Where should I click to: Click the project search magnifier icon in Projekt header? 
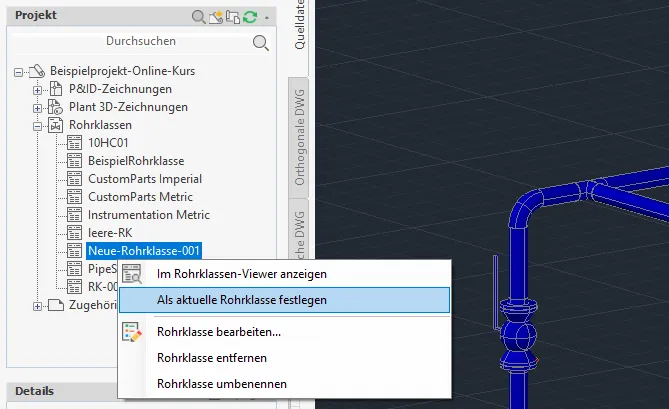(x=198, y=17)
